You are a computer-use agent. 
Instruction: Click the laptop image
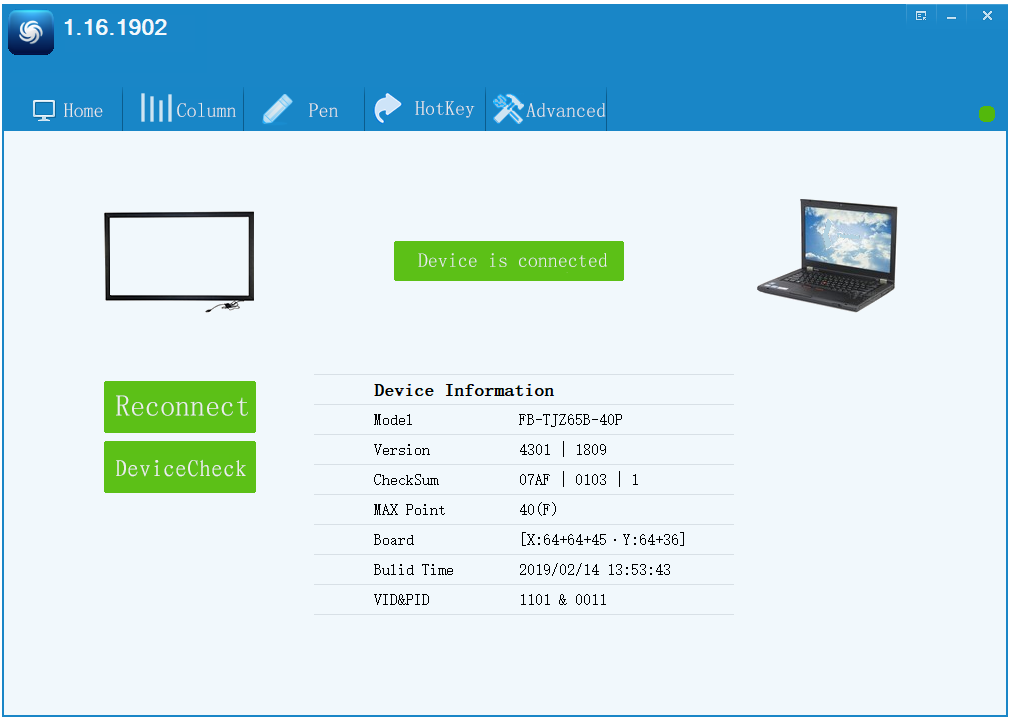tap(827, 255)
